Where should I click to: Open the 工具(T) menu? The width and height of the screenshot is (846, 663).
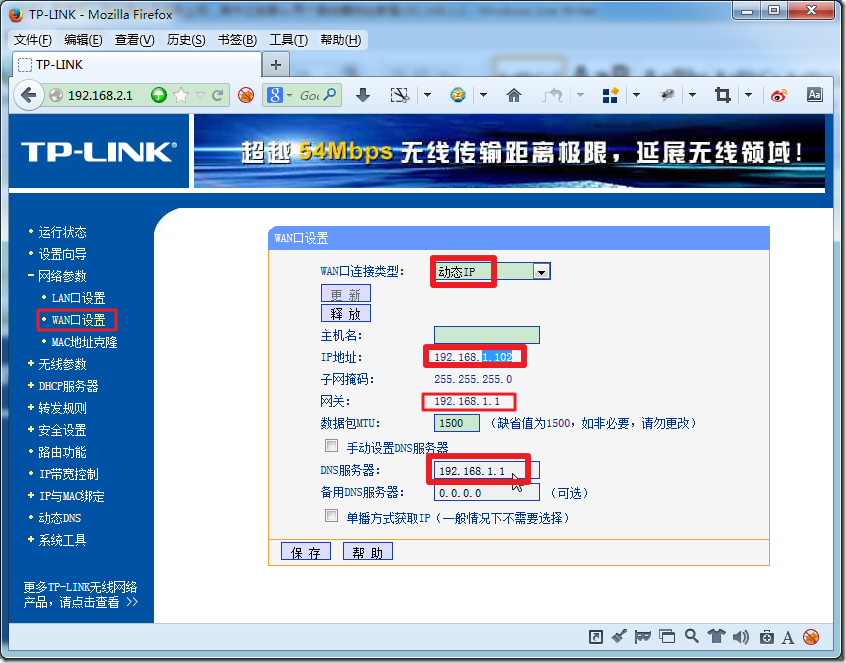(x=289, y=40)
